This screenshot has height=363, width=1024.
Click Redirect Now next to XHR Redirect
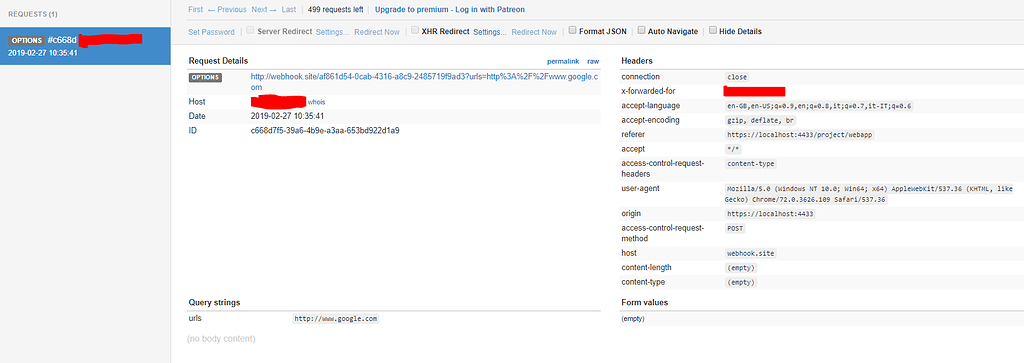click(534, 31)
